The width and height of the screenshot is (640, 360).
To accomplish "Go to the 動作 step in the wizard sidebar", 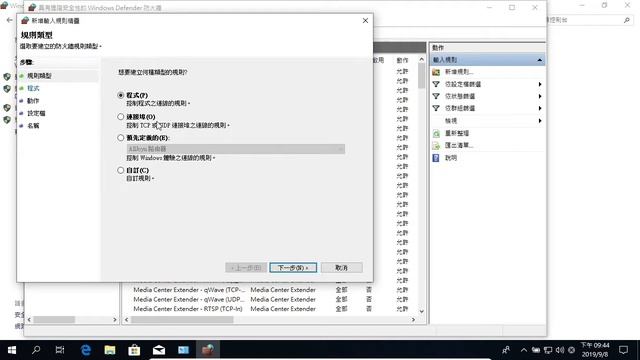I will pos(33,101).
